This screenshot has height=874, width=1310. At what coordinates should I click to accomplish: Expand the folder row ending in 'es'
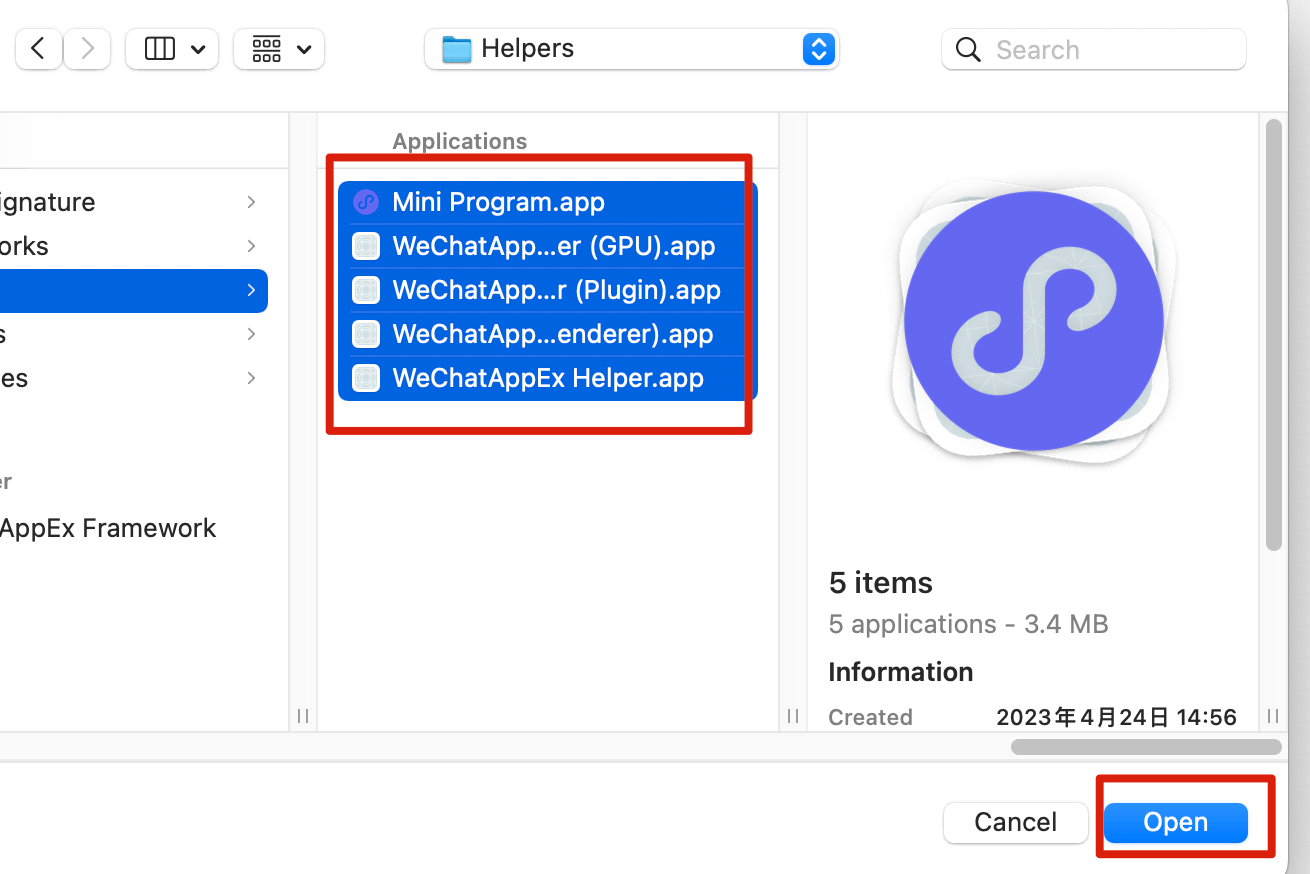251,378
